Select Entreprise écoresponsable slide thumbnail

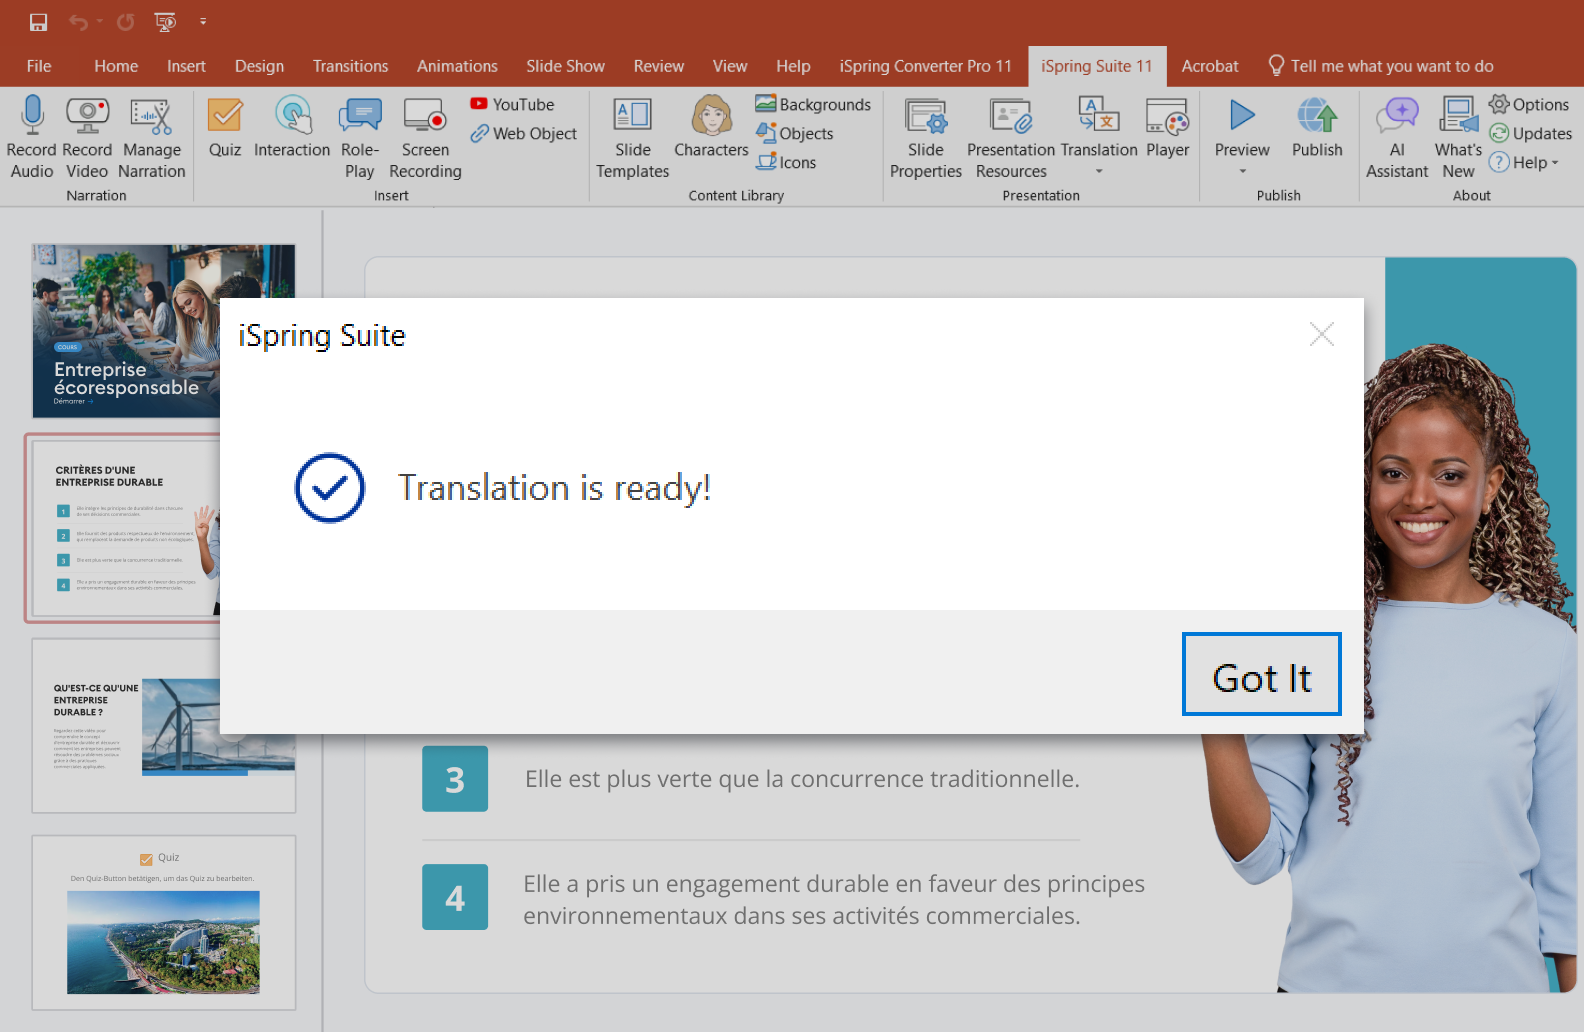tap(126, 331)
